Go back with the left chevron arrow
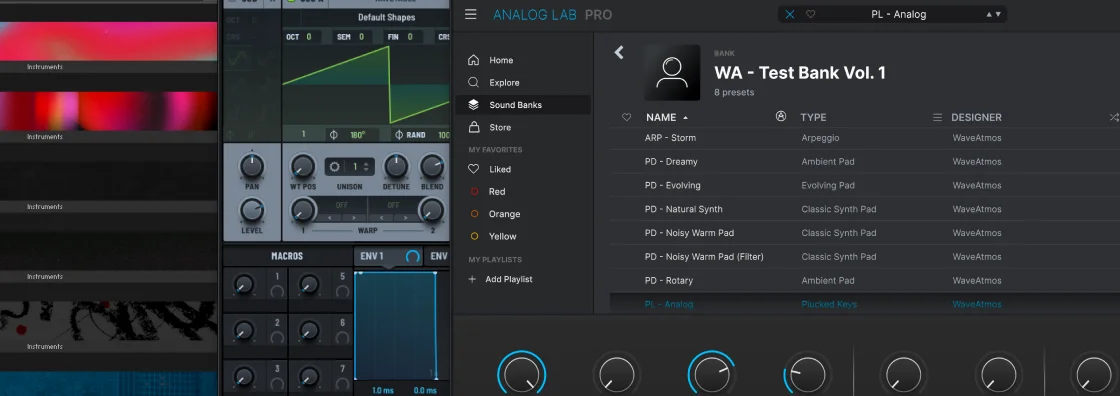This screenshot has height=396, width=1120. (x=619, y=52)
